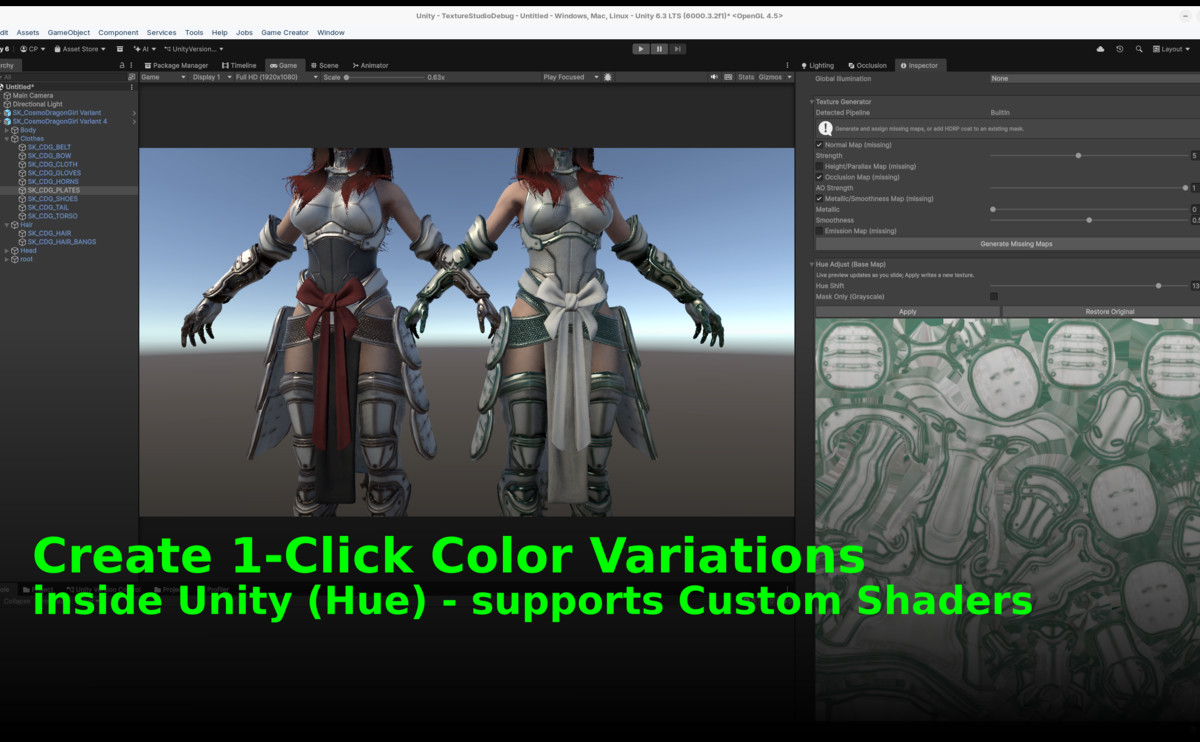
Task: Switch to the Lighting tab
Action: [x=818, y=65]
